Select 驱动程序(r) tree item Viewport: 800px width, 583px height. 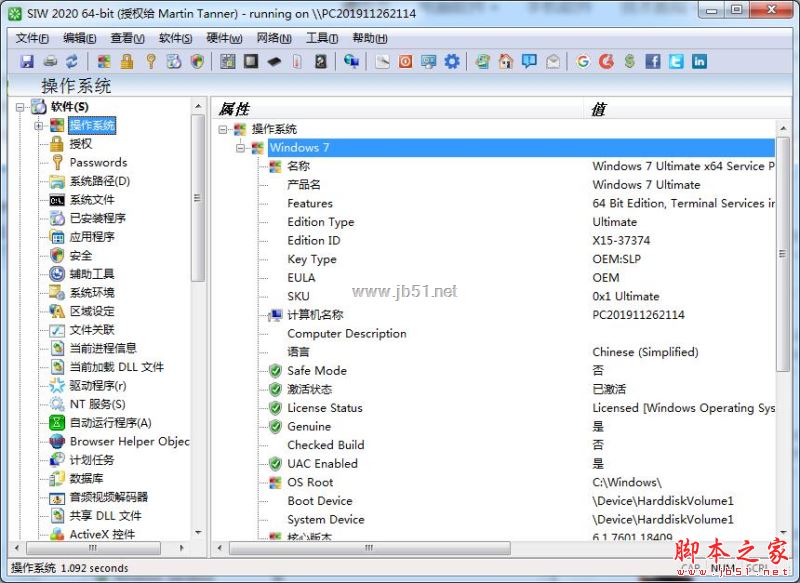[98, 386]
